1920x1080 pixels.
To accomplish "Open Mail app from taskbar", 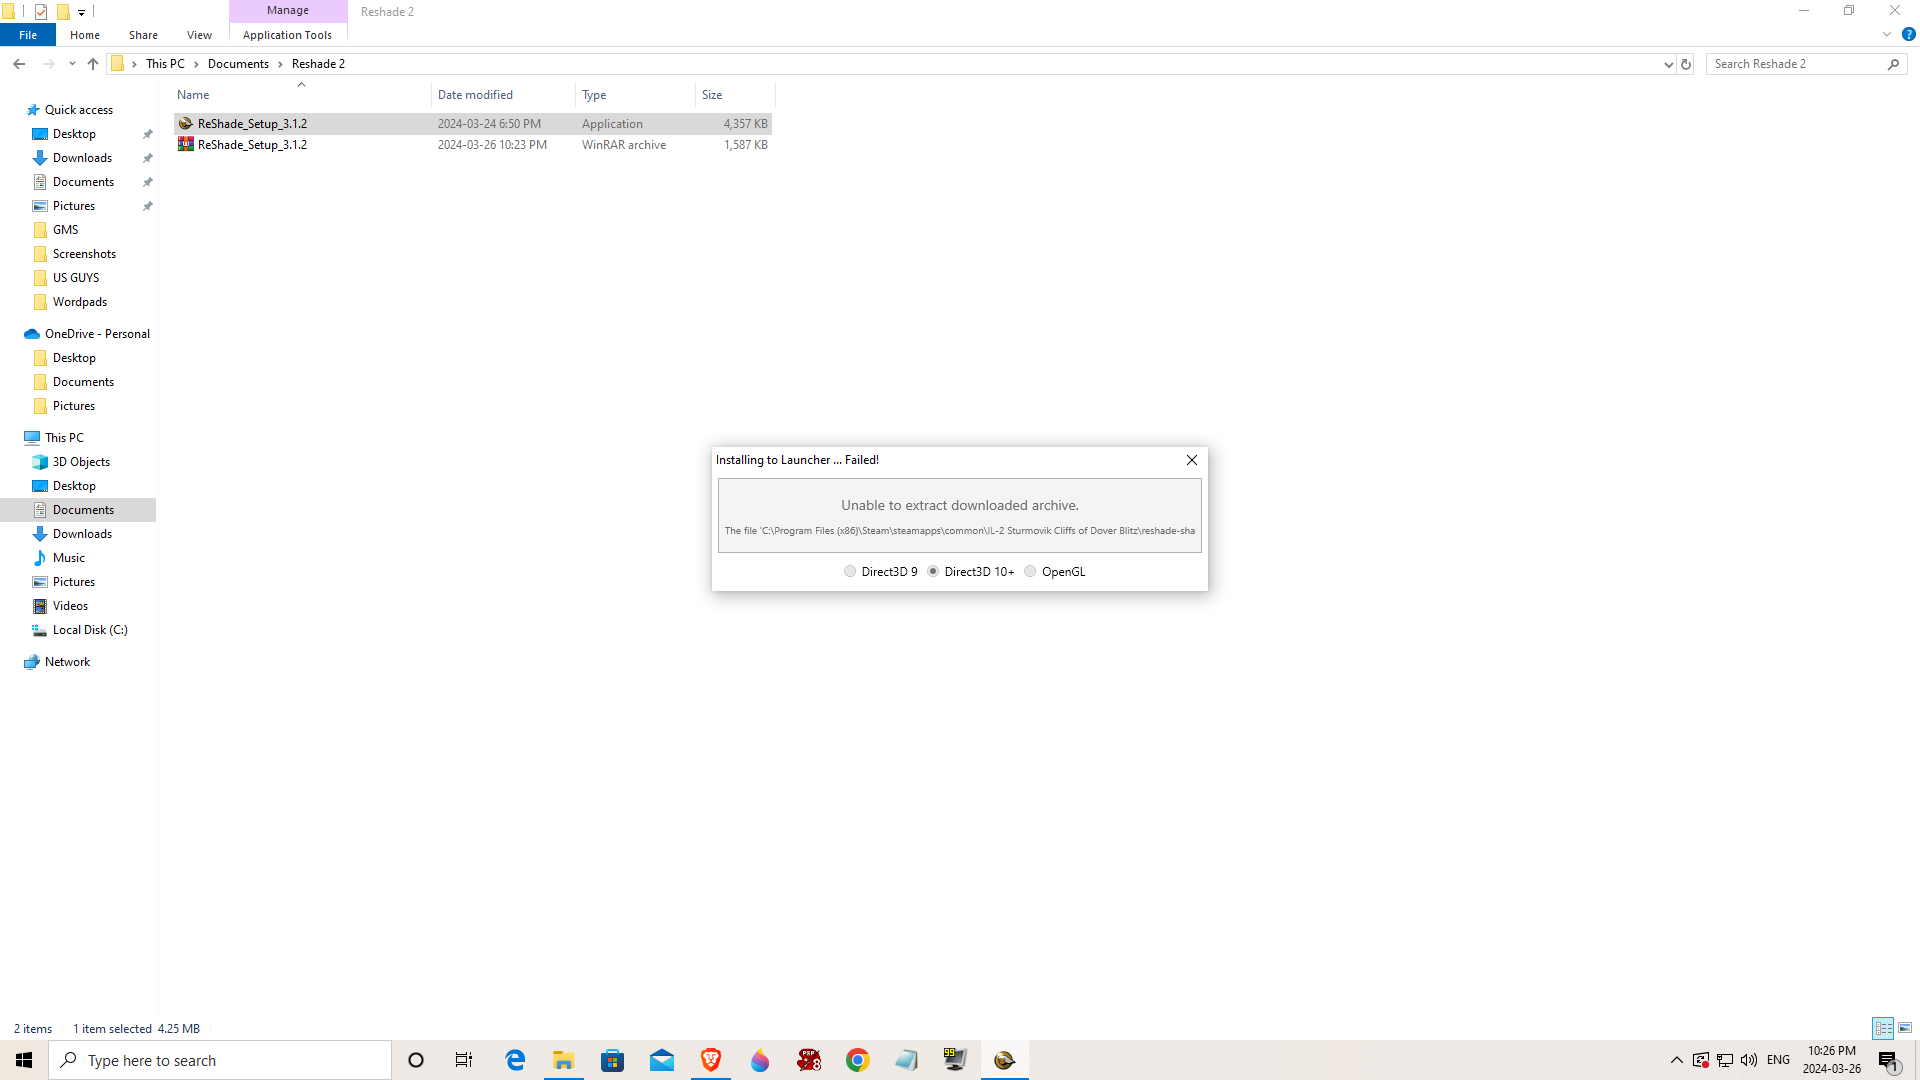I will [x=662, y=1060].
